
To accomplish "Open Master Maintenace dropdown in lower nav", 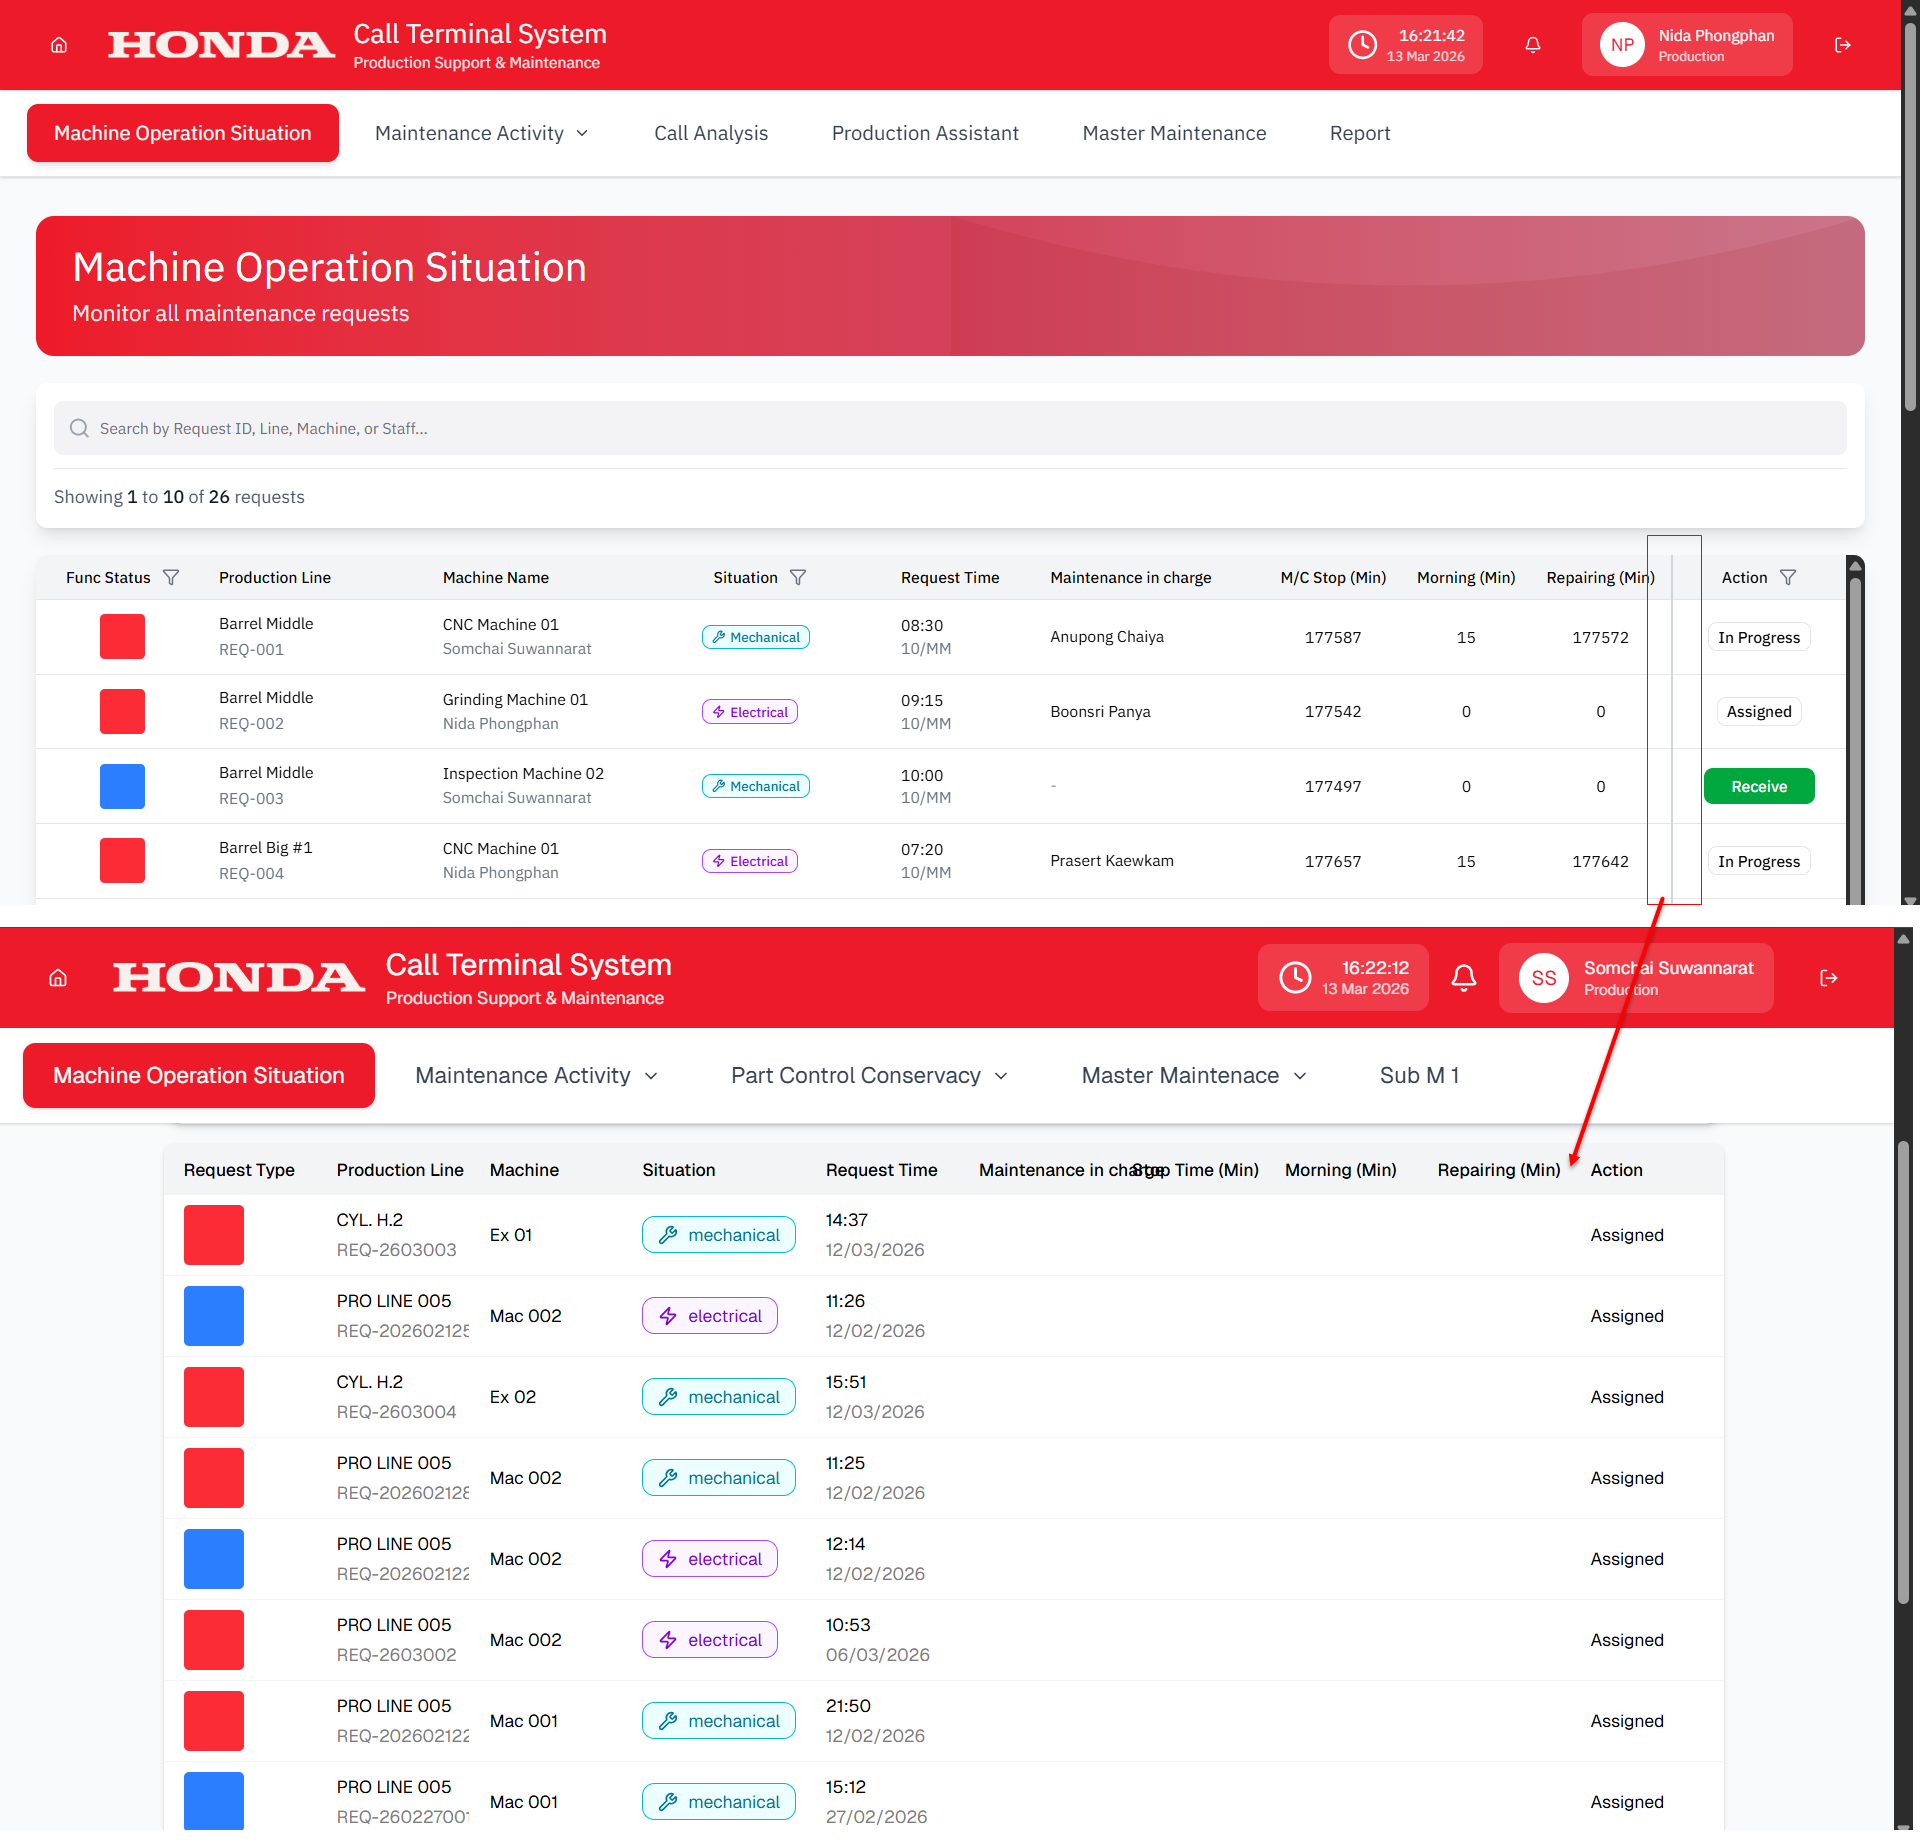I will click(1193, 1075).
